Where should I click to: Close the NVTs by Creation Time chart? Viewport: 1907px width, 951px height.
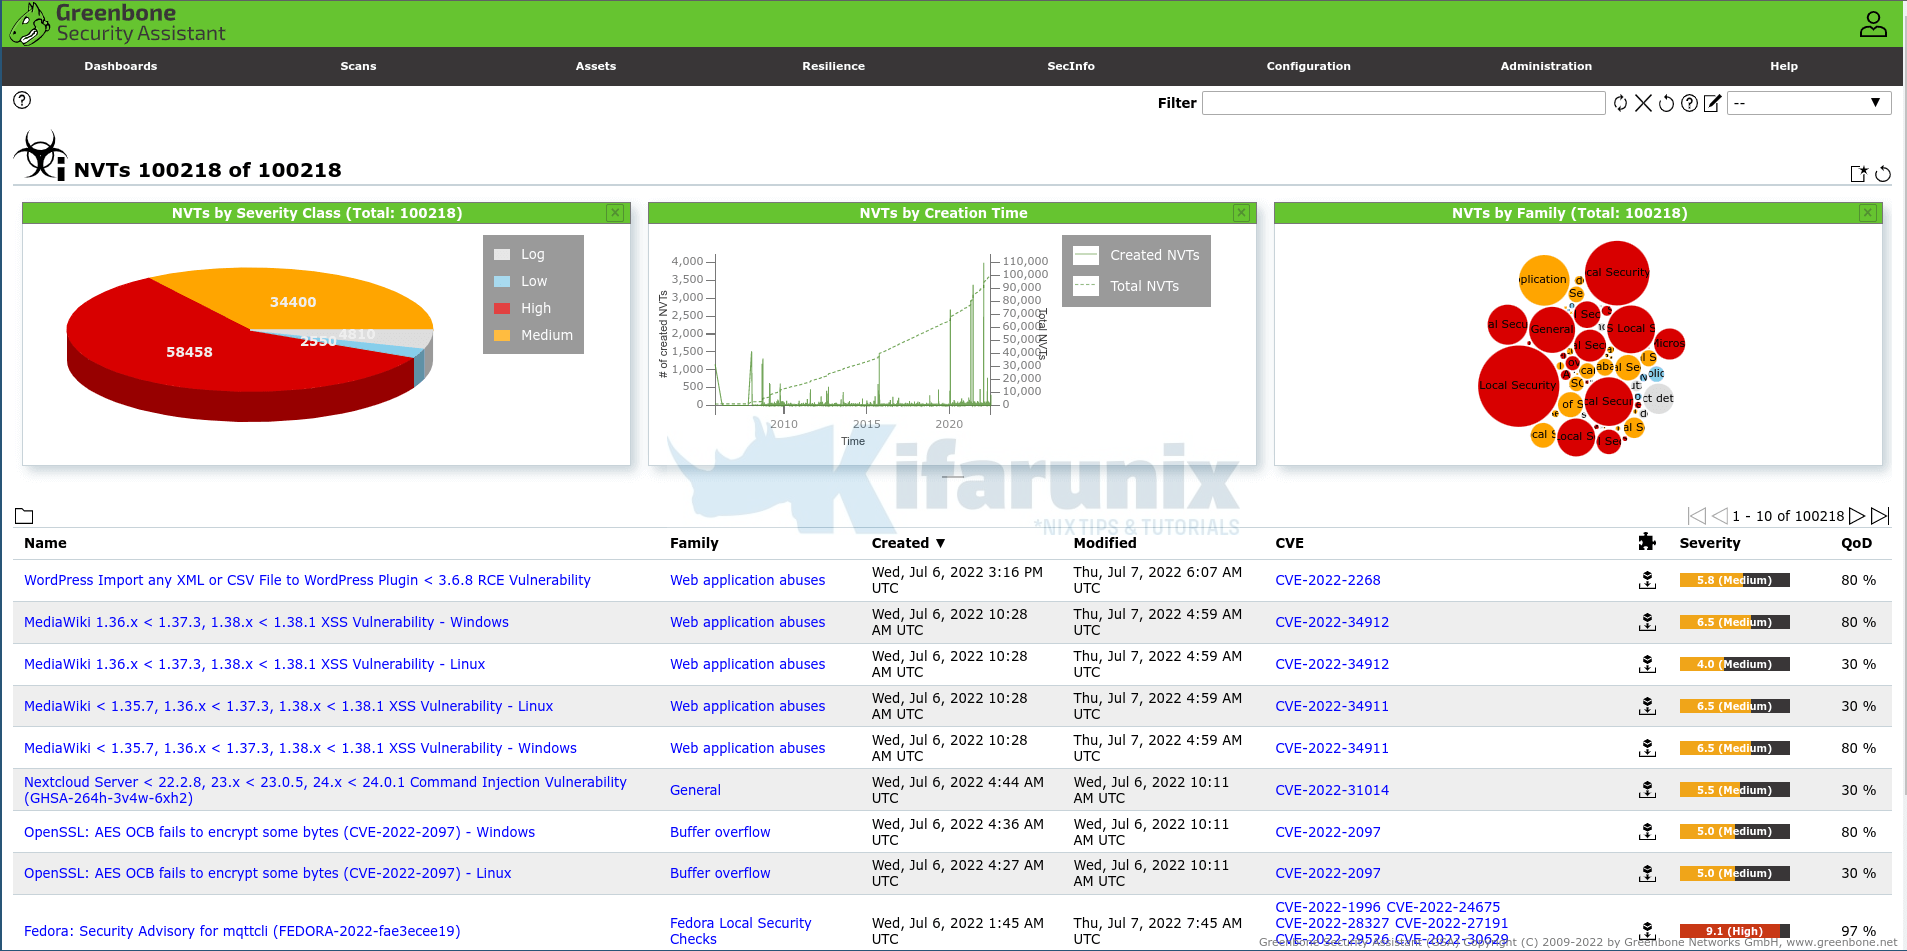(1241, 213)
